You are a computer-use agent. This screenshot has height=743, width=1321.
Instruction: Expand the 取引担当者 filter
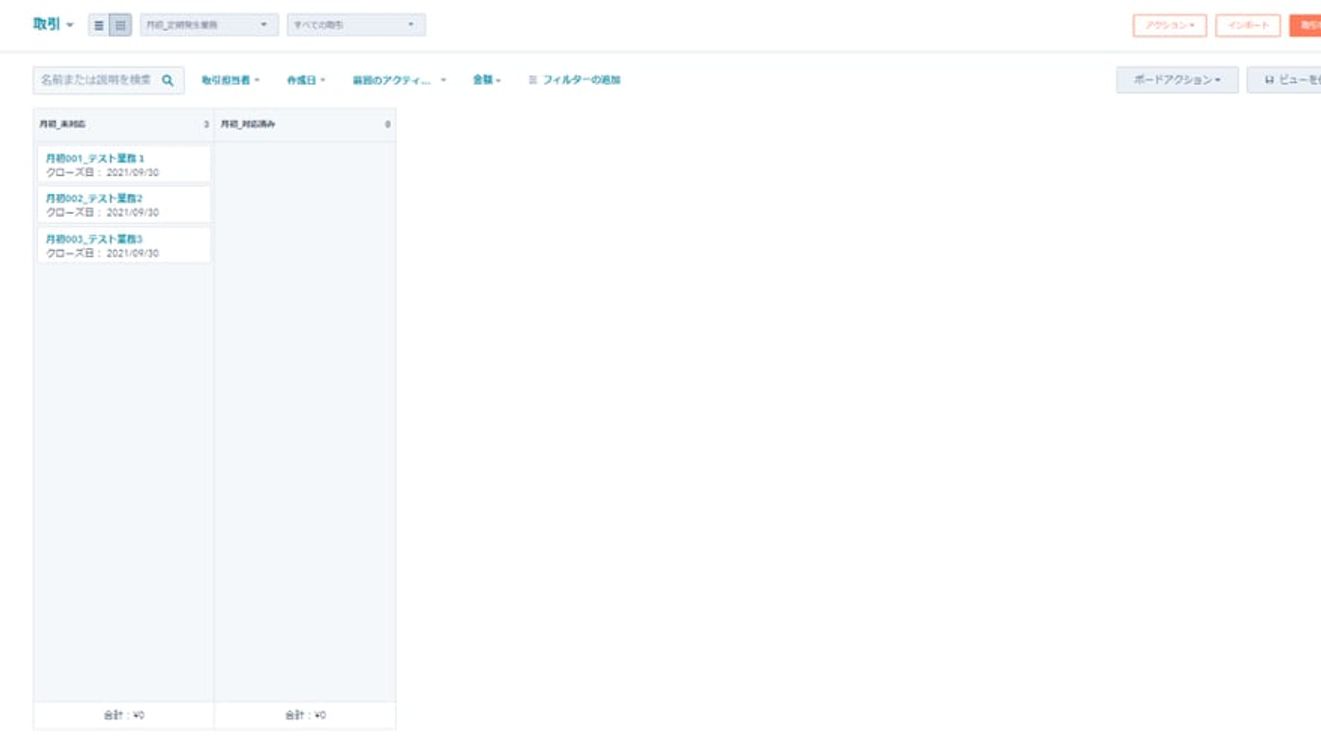pos(231,80)
